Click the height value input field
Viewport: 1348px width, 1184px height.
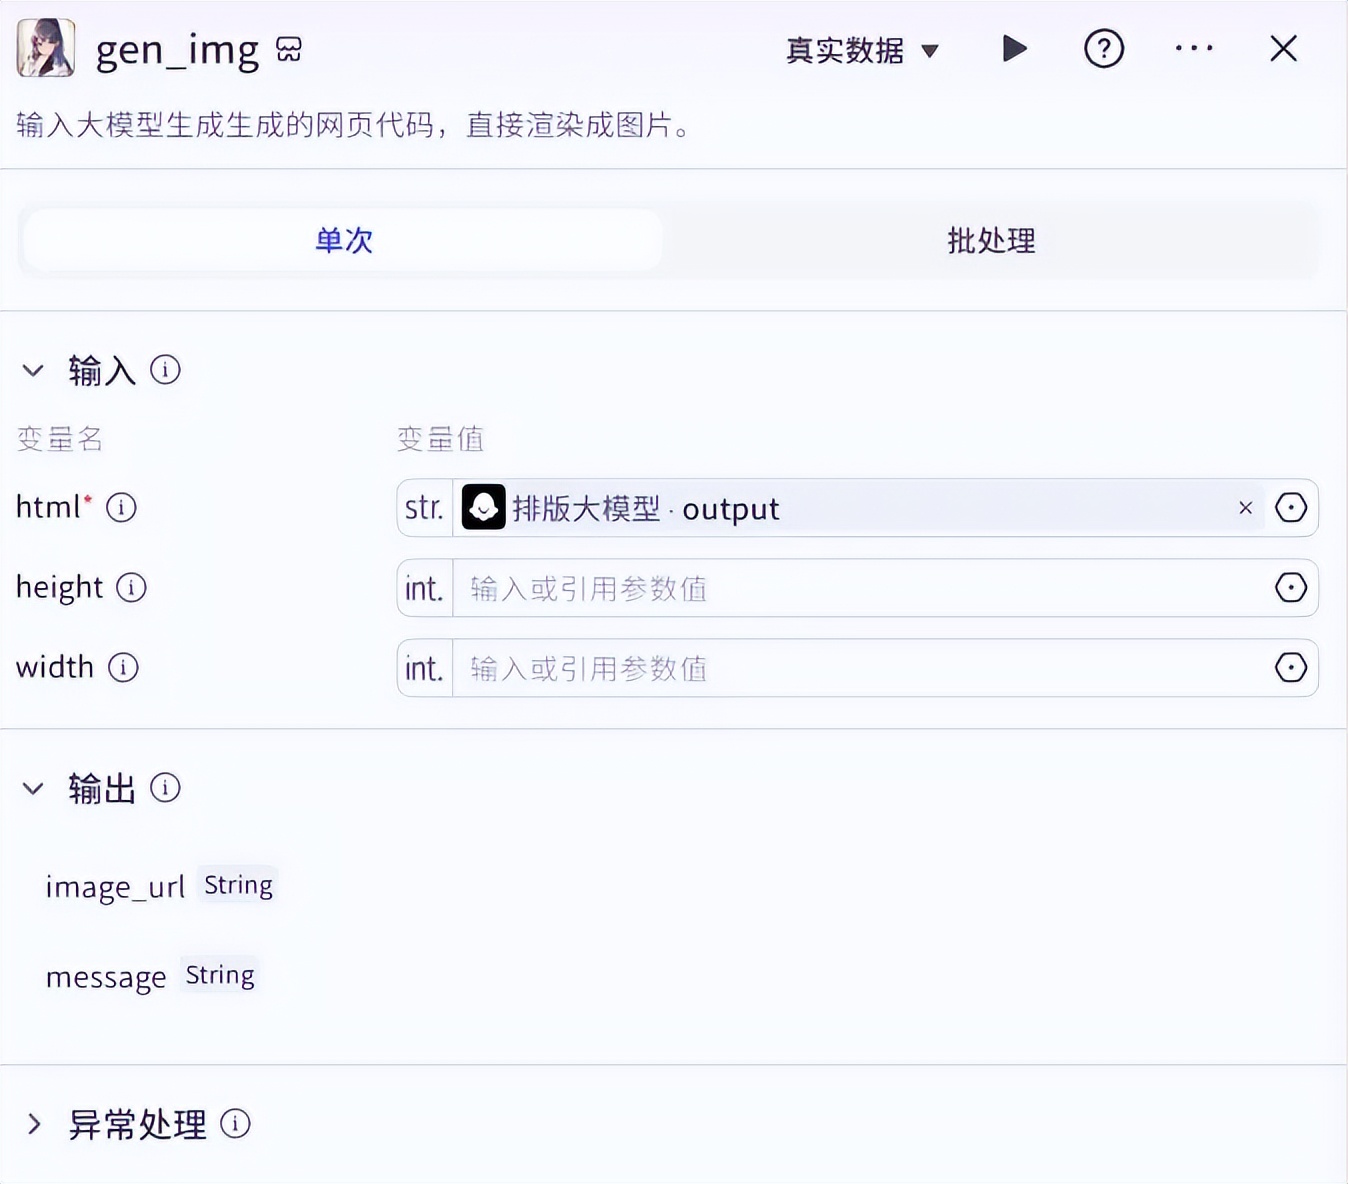click(x=860, y=588)
